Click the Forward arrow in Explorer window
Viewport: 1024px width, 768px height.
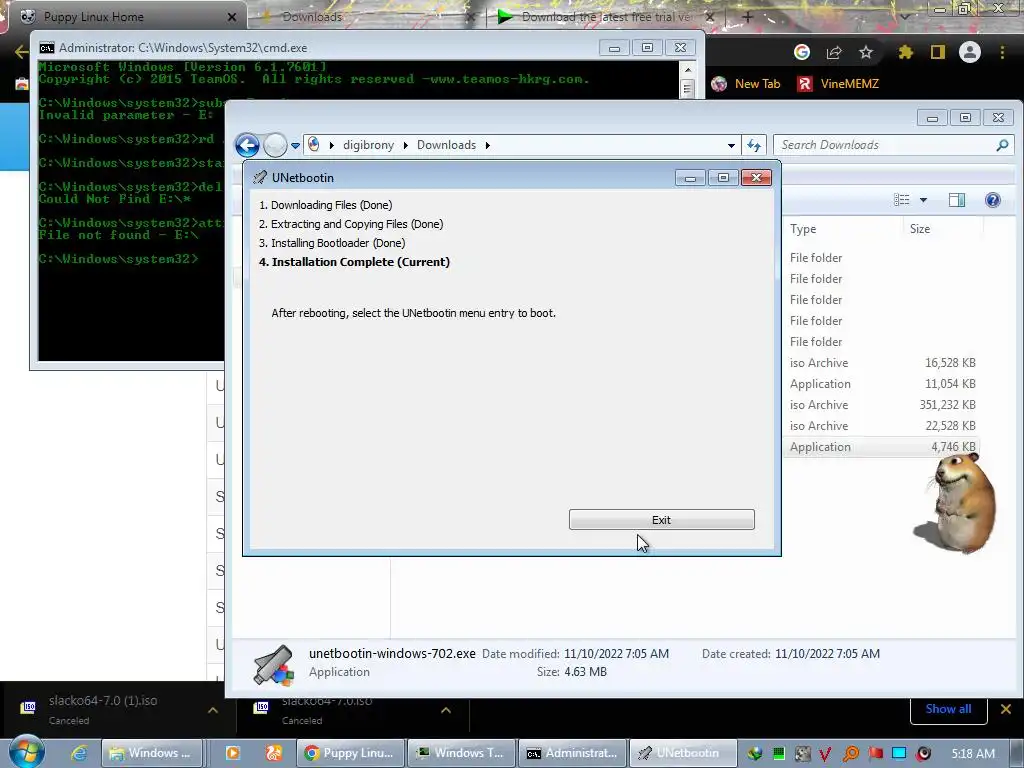point(275,145)
